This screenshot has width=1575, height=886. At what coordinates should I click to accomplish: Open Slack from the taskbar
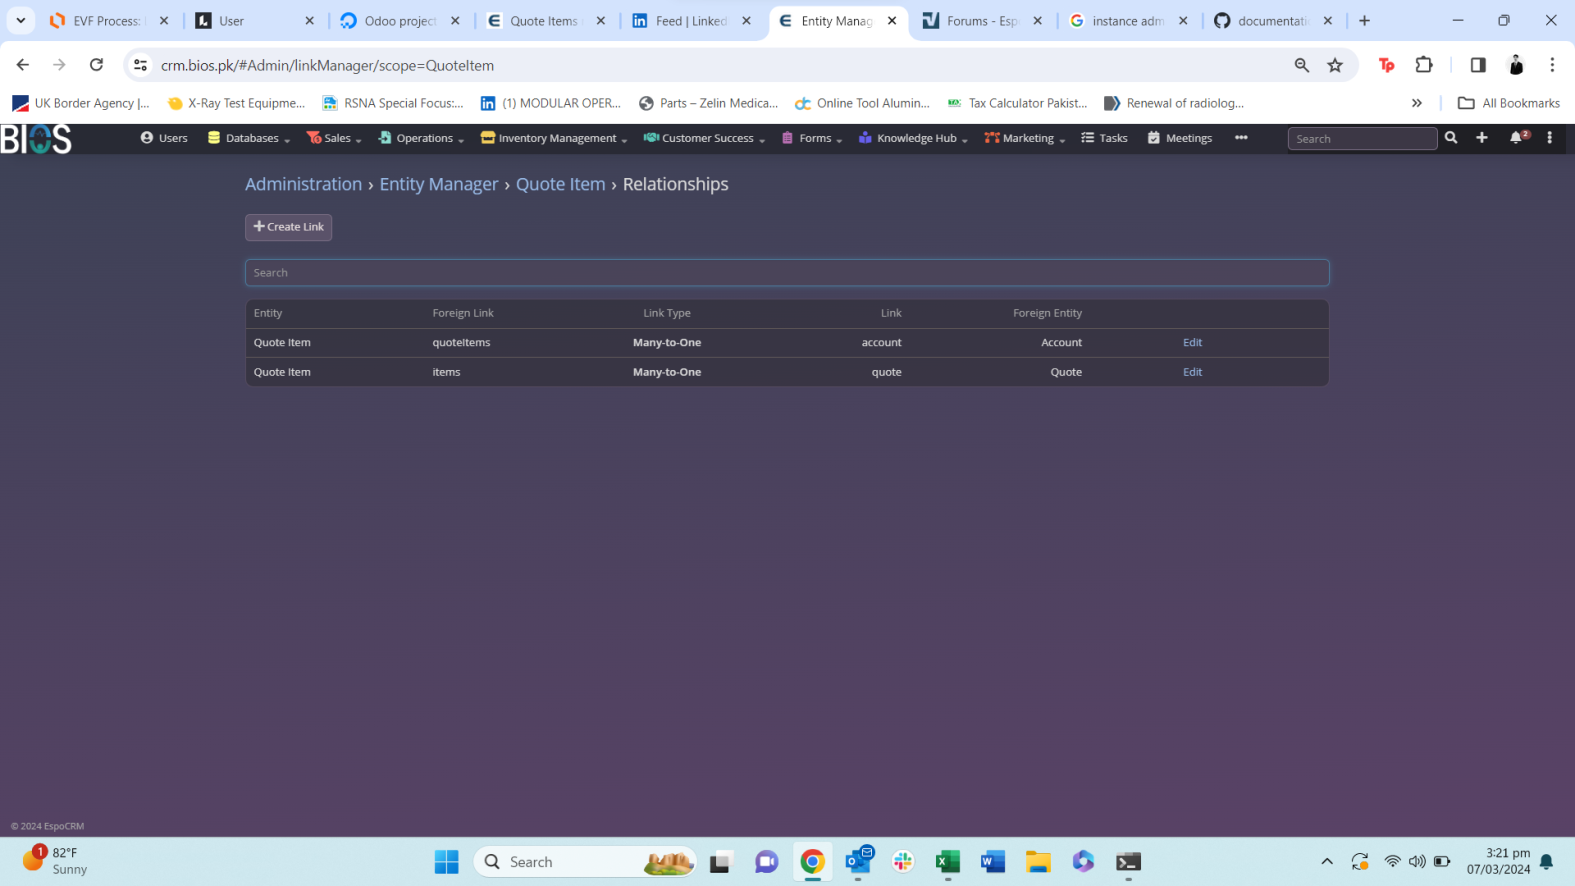(903, 862)
